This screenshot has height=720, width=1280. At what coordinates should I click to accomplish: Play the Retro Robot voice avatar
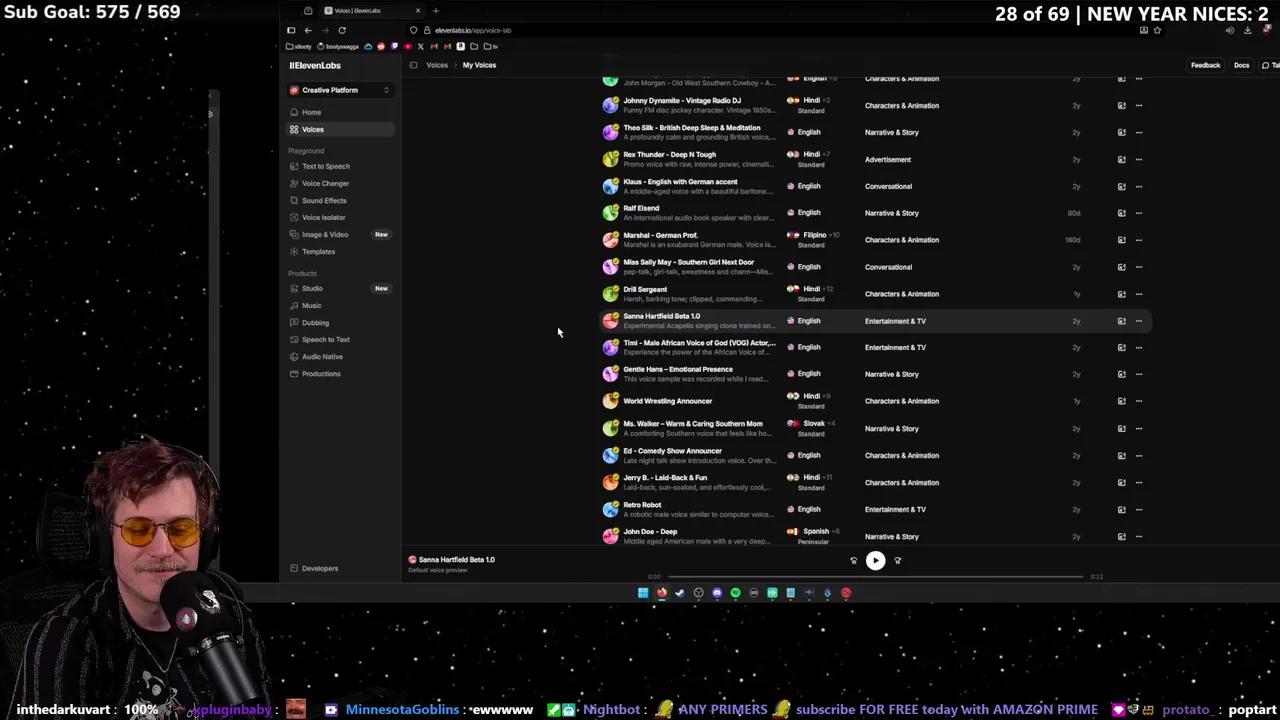(610, 509)
